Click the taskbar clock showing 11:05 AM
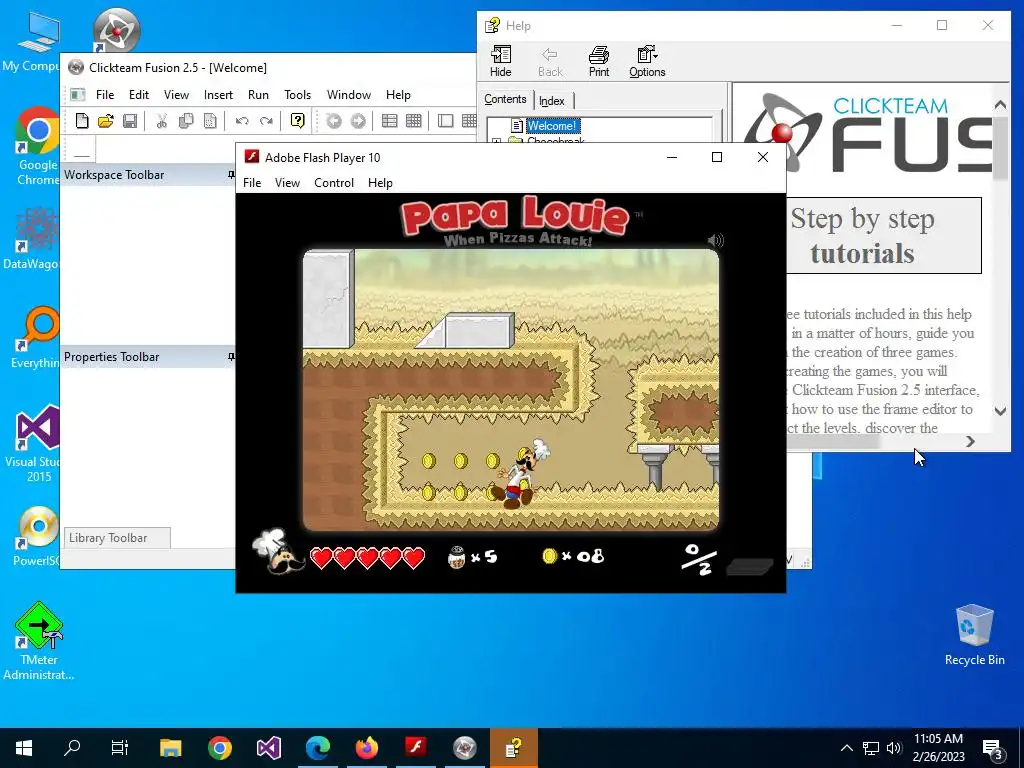1024x768 pixels. click(938, 747)
